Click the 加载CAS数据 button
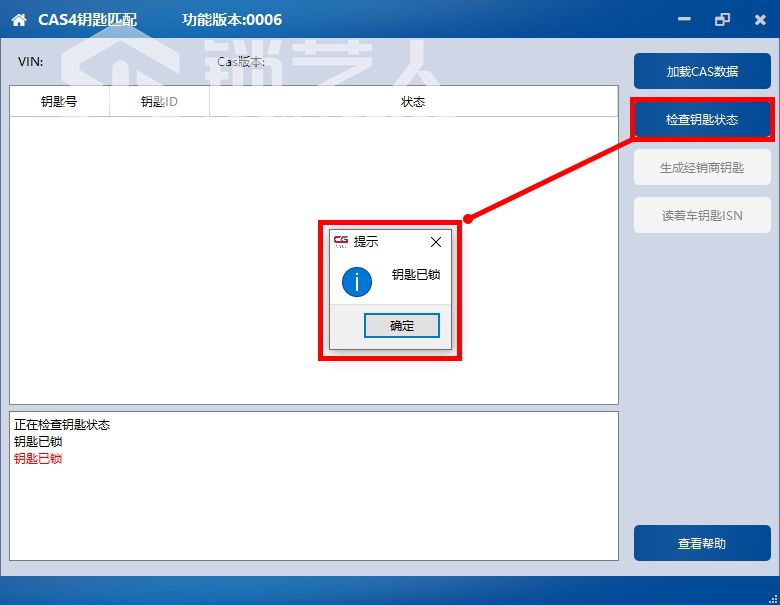 [702, 71]
